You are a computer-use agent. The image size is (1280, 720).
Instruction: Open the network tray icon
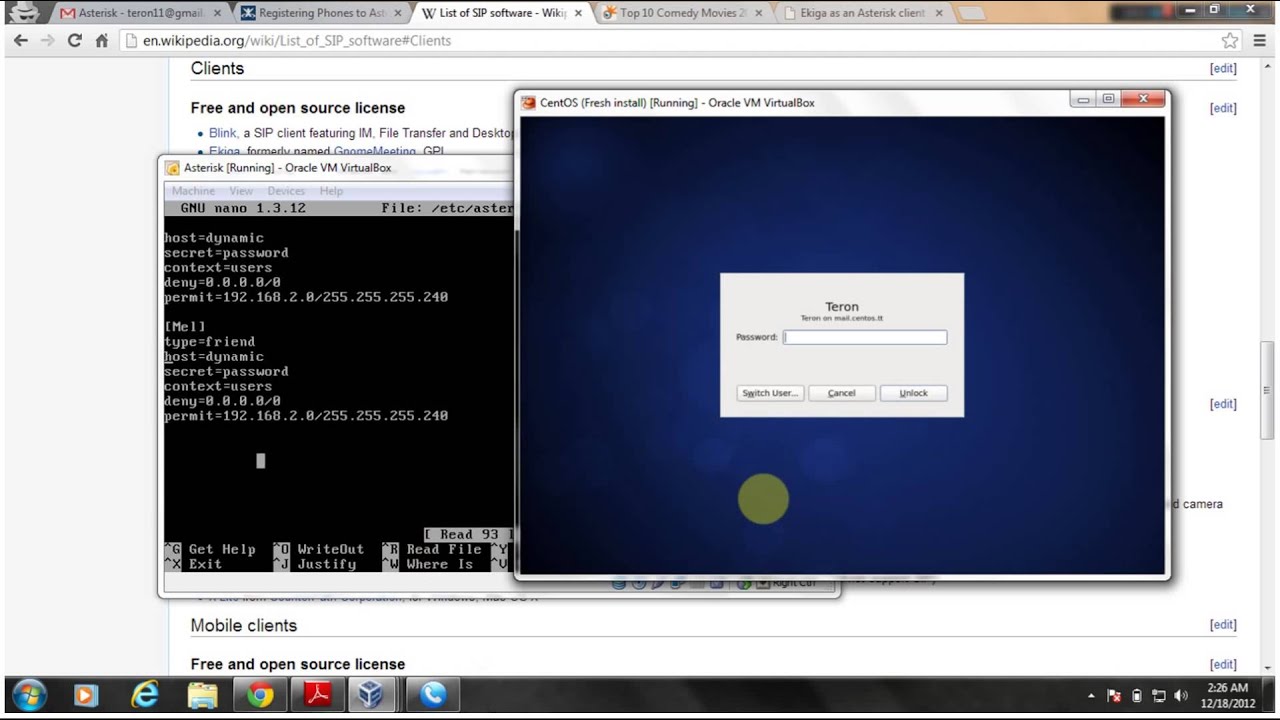[x=1160, y=696]
